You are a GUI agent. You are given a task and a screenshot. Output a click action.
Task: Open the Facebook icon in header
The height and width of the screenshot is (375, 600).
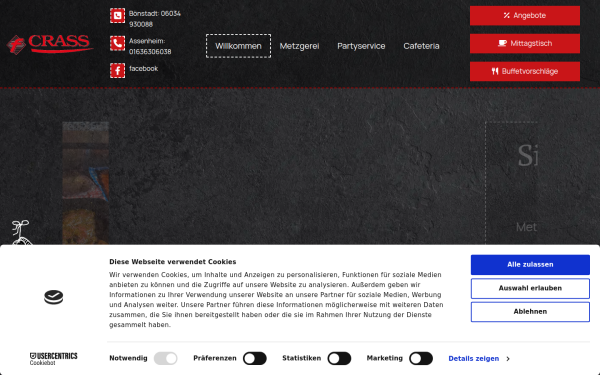click(x=117, y=70)
